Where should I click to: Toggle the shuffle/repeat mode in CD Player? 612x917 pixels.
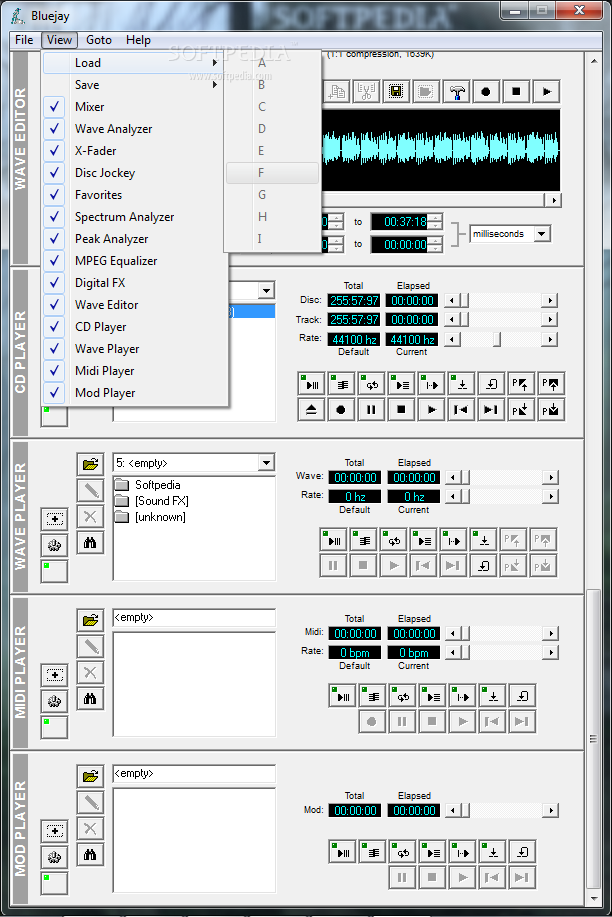tap(371, 384)
